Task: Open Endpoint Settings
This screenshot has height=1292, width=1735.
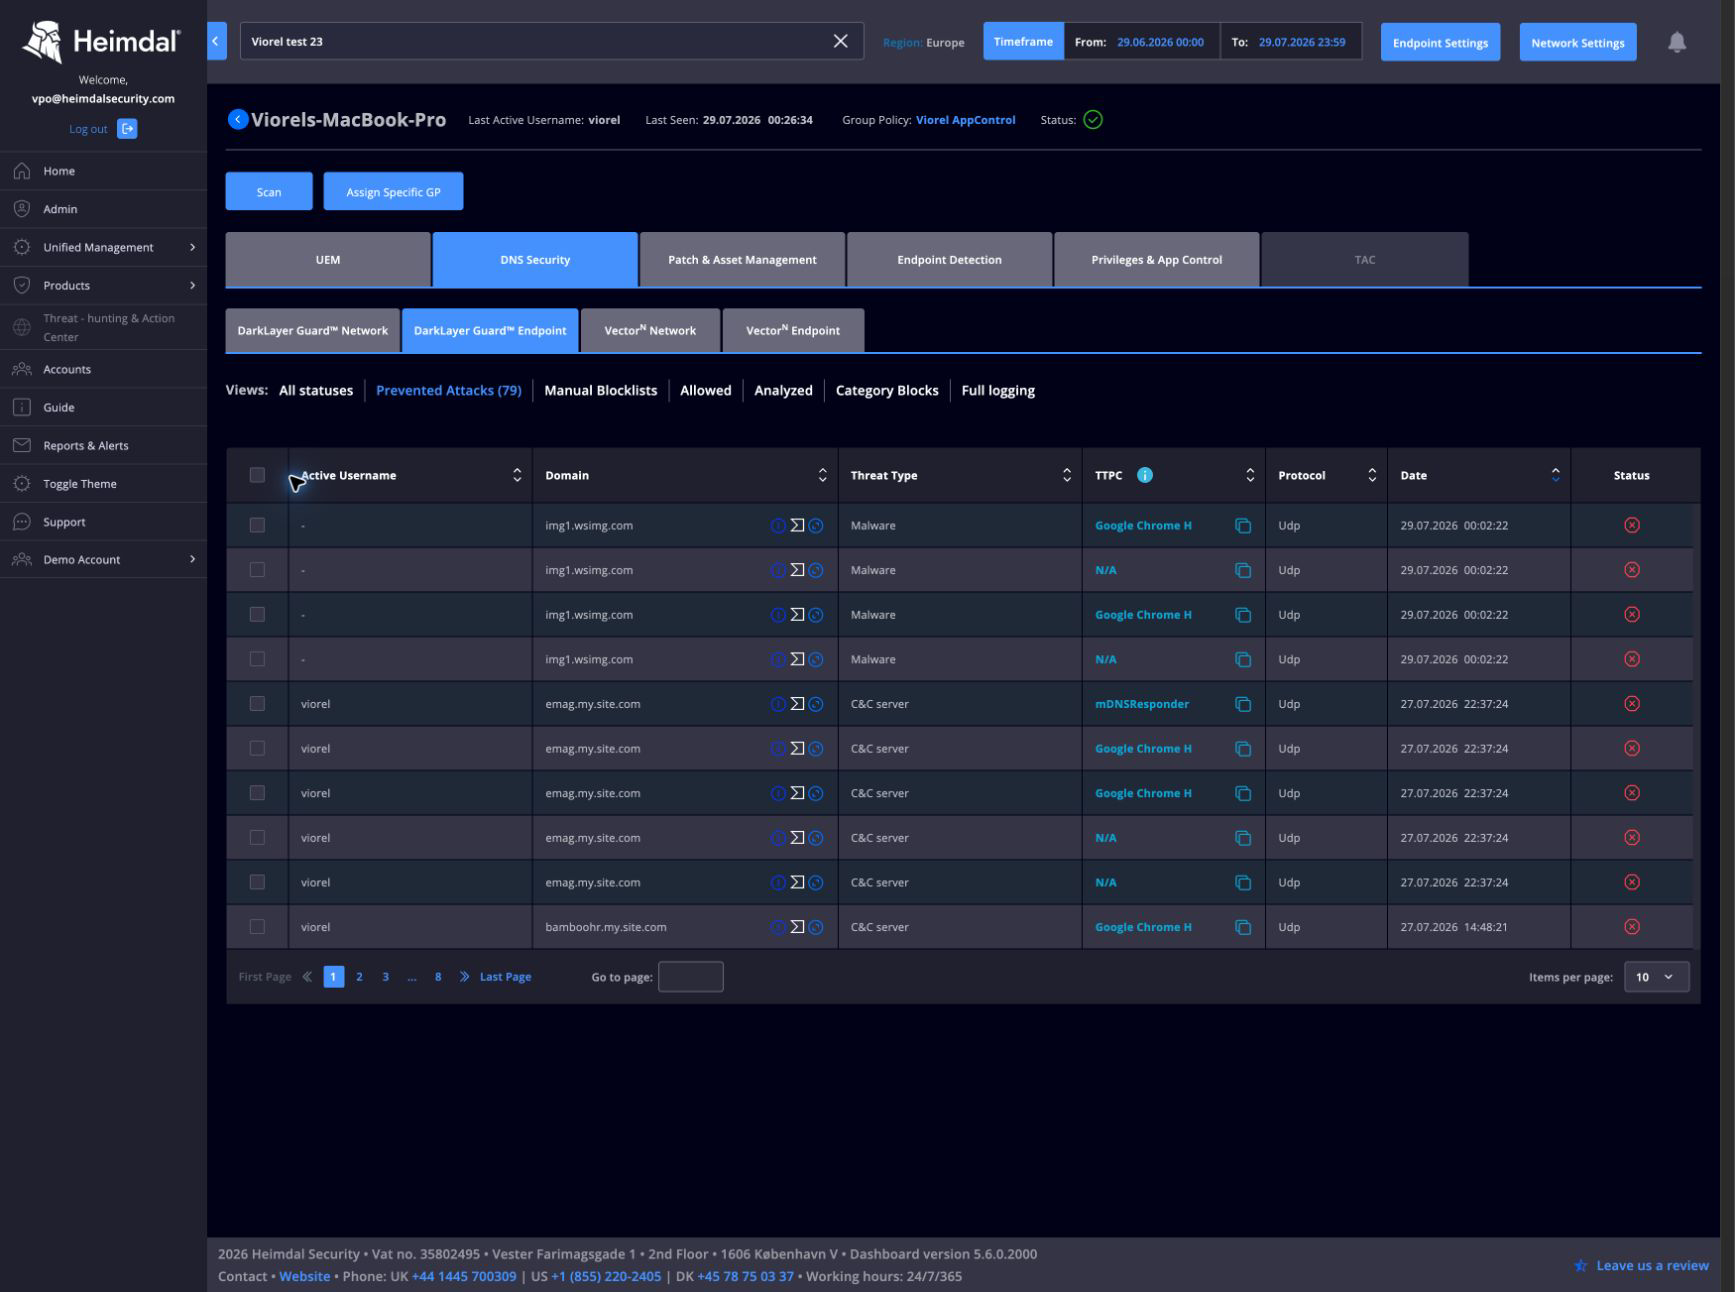Action: coord(1440,42)
